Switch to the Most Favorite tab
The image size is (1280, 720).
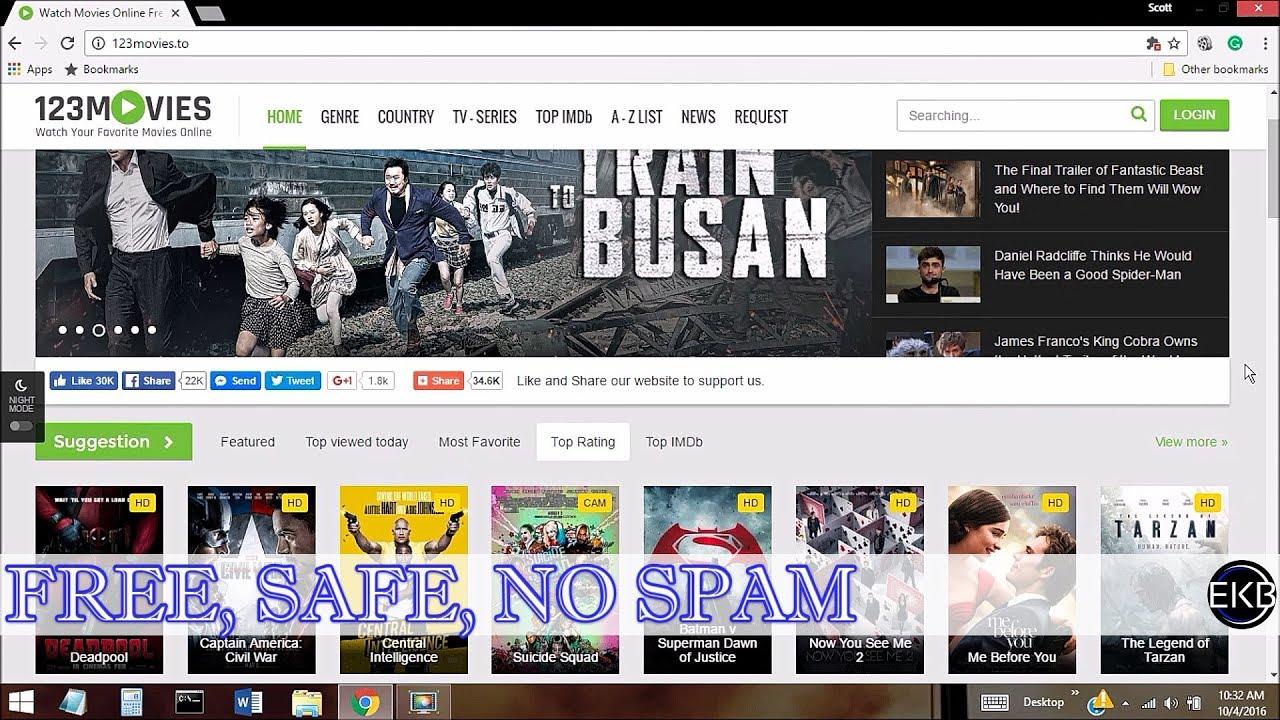tap(480, 441)
